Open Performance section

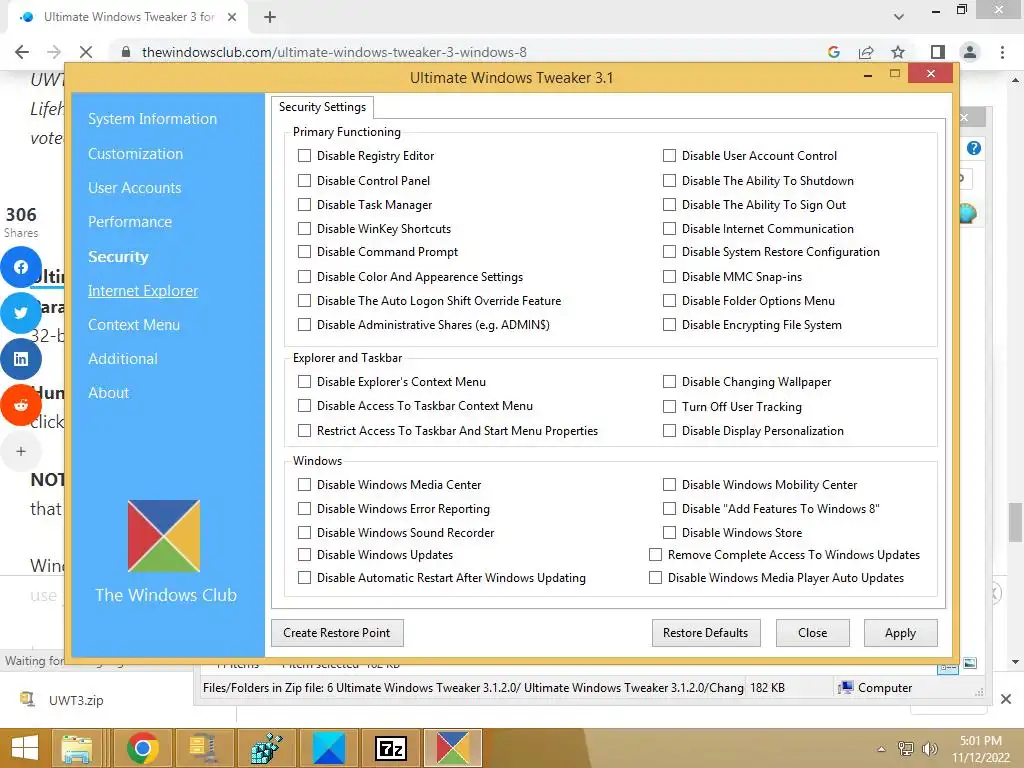130,222
